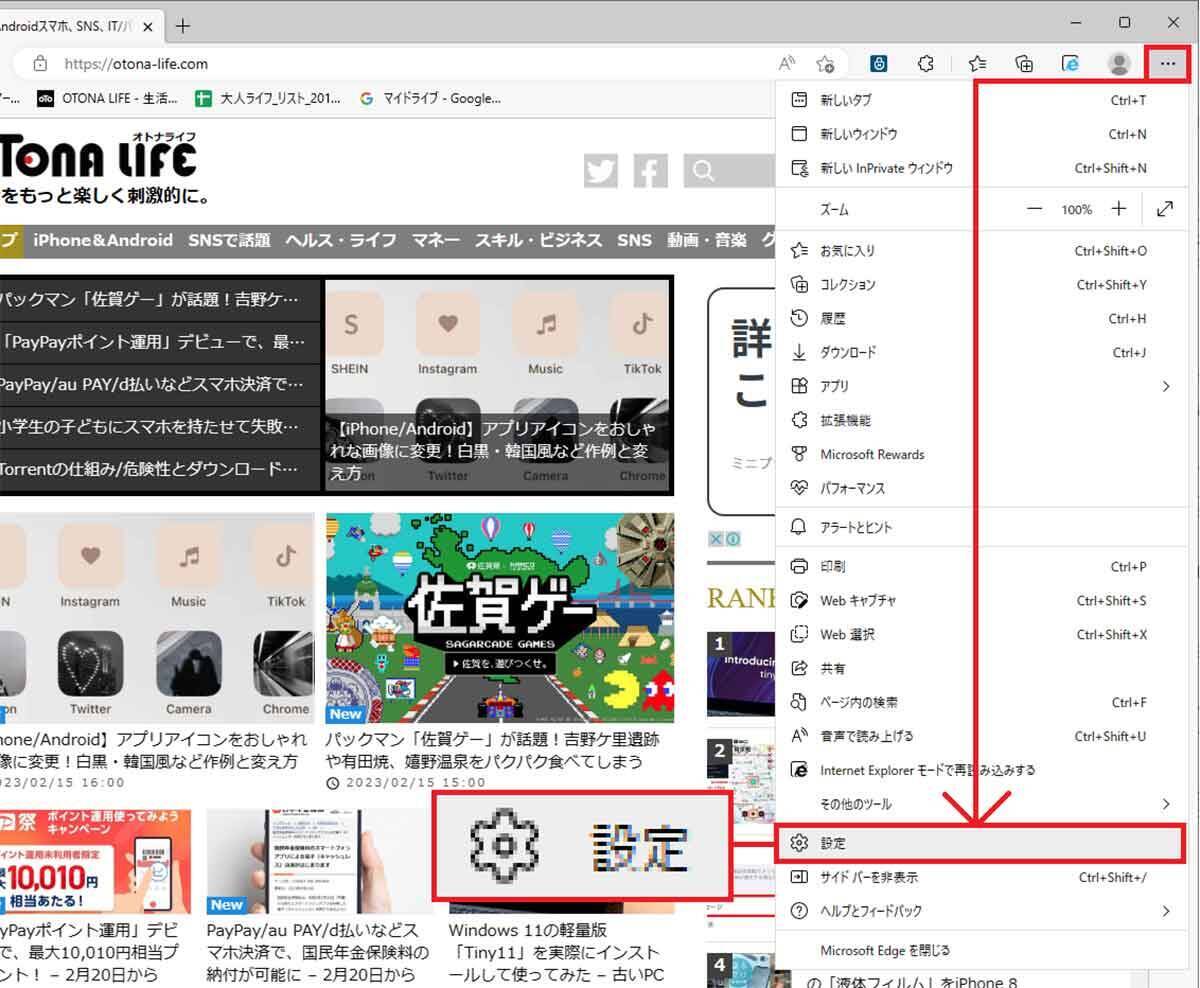Click the Collections toolbar icon
The width and height of the screenshot is (1200, 988).
coord(1024,64)
